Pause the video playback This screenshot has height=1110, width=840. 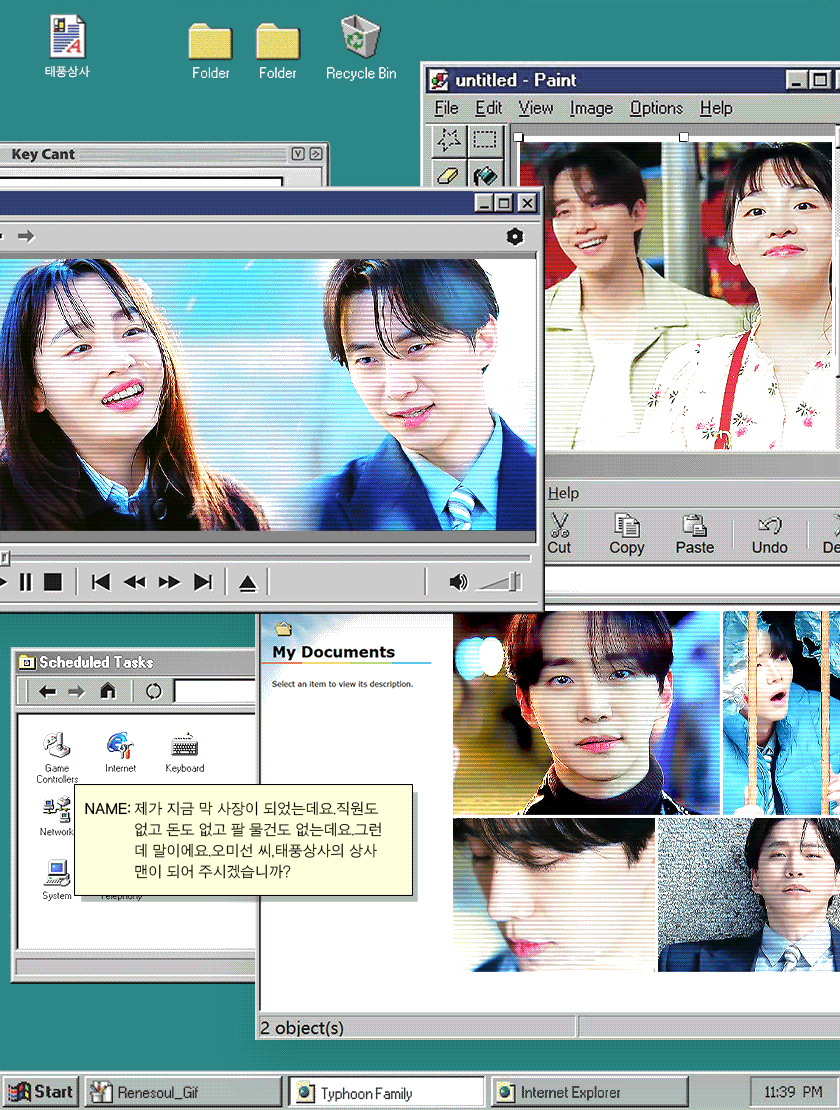tap(25, 582)
